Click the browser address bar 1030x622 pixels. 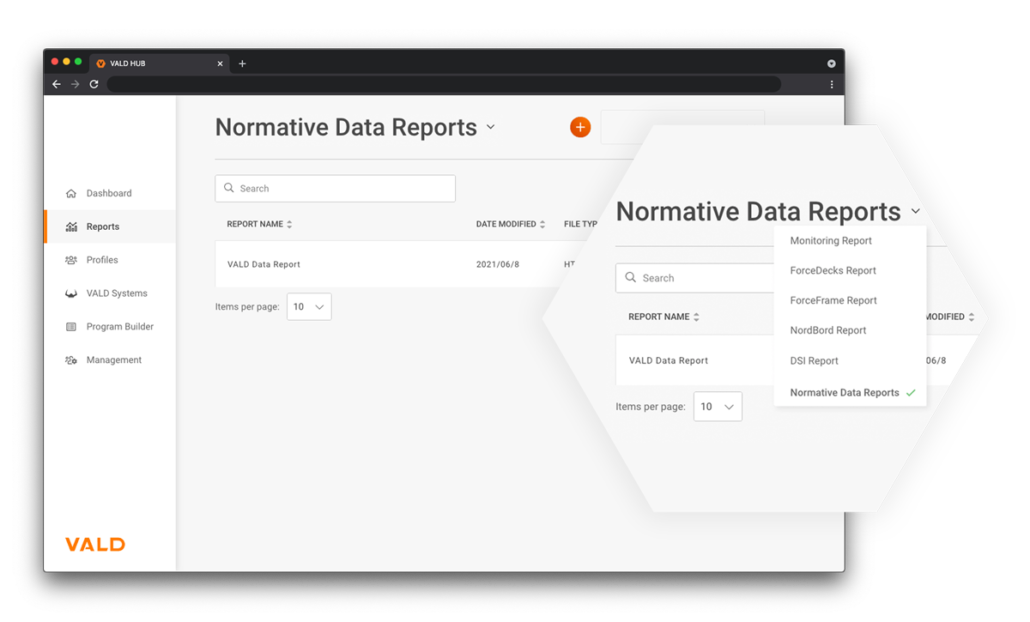(x=444, y=84)
